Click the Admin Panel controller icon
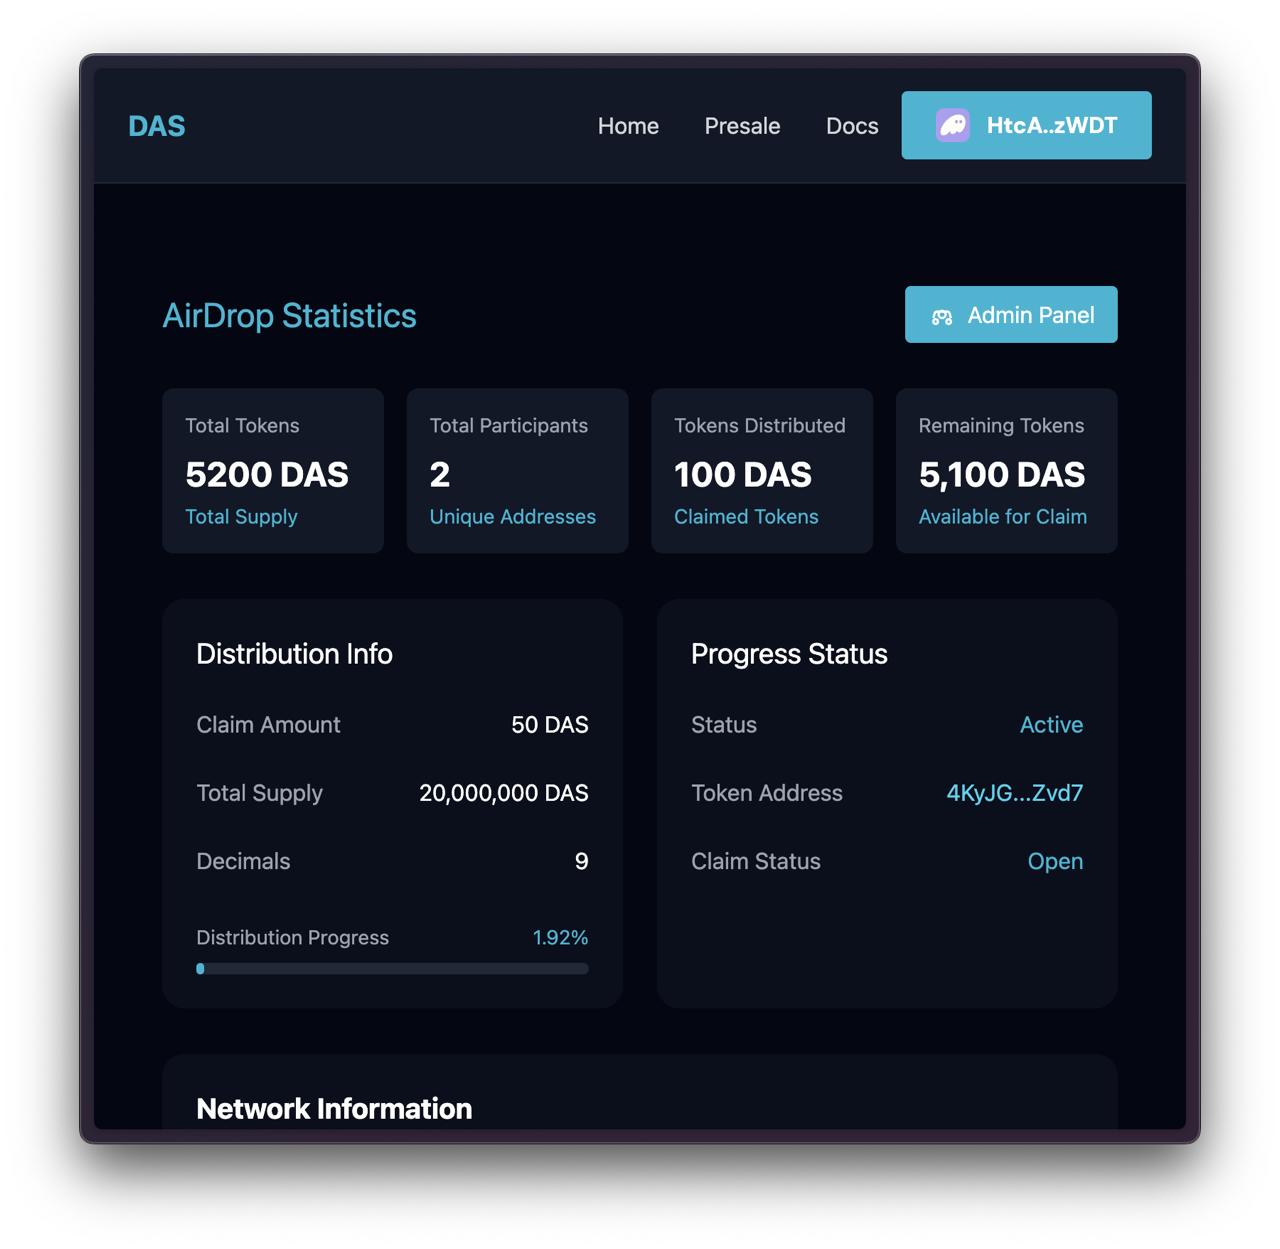This screenshot has height=1249, width=1280. [942, 316]
